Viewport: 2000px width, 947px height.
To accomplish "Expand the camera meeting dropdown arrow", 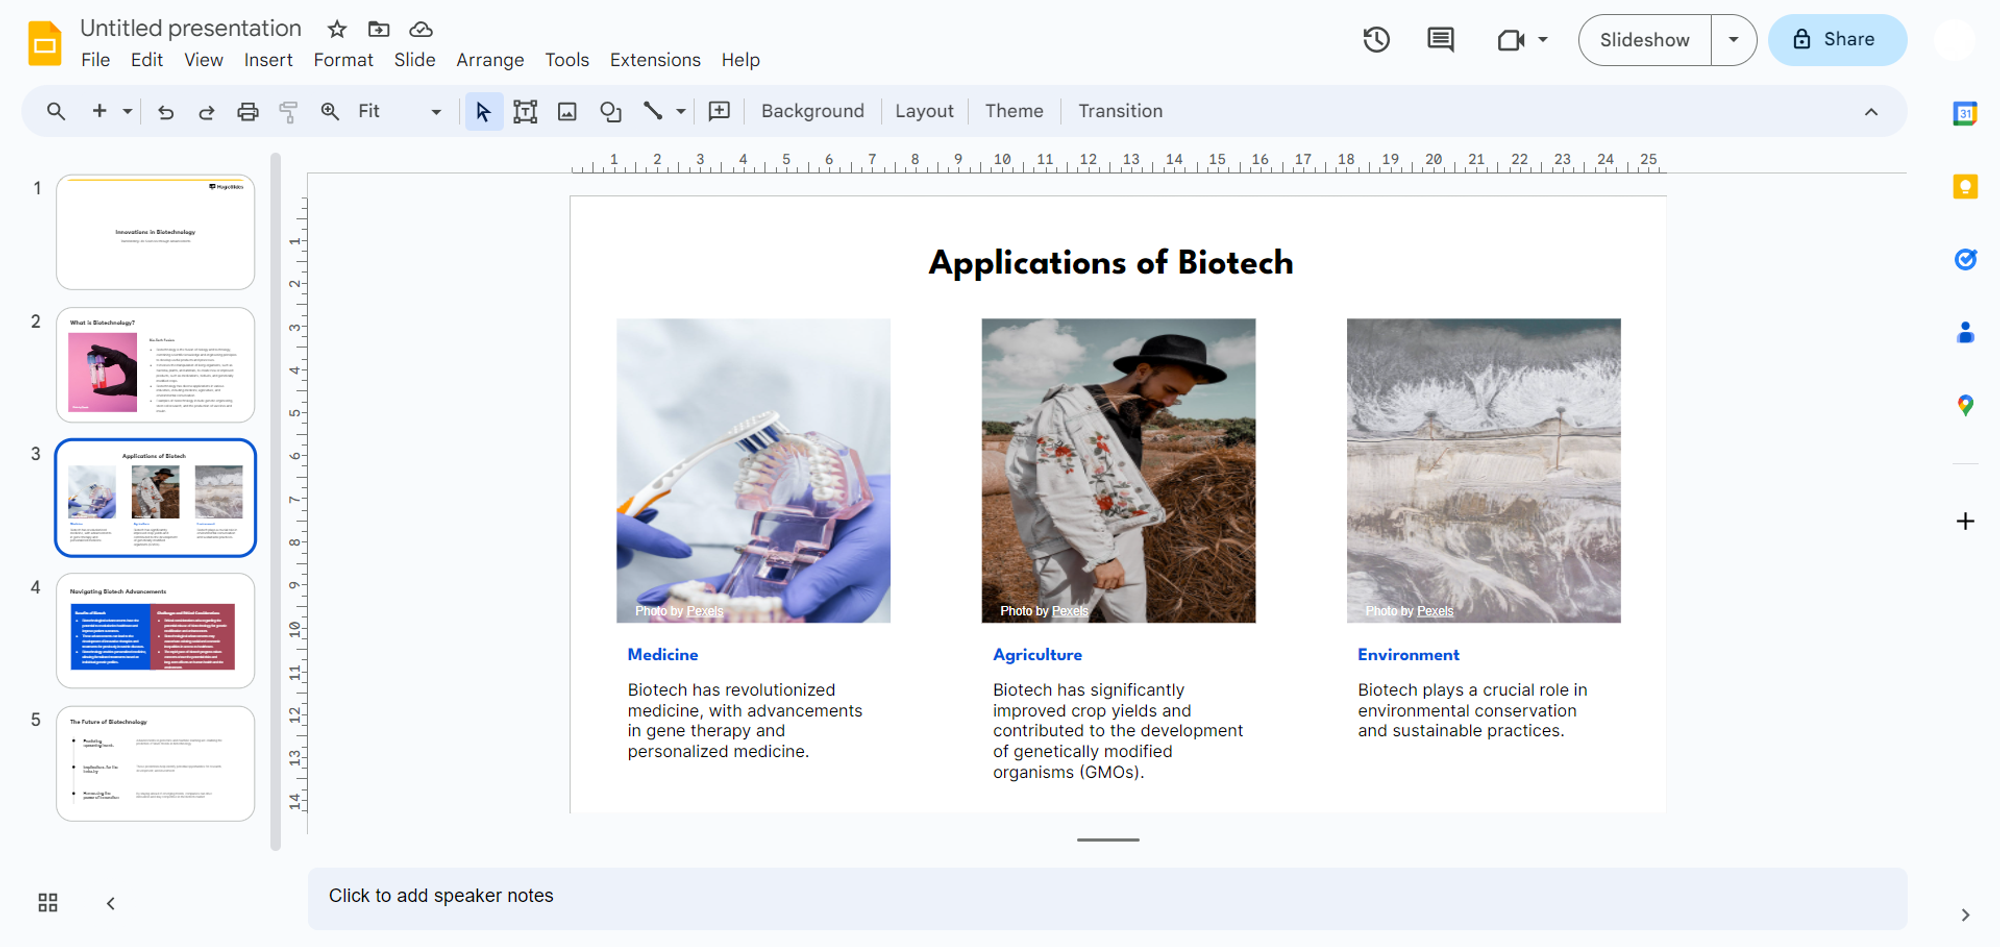I will tap(1542, 40).
